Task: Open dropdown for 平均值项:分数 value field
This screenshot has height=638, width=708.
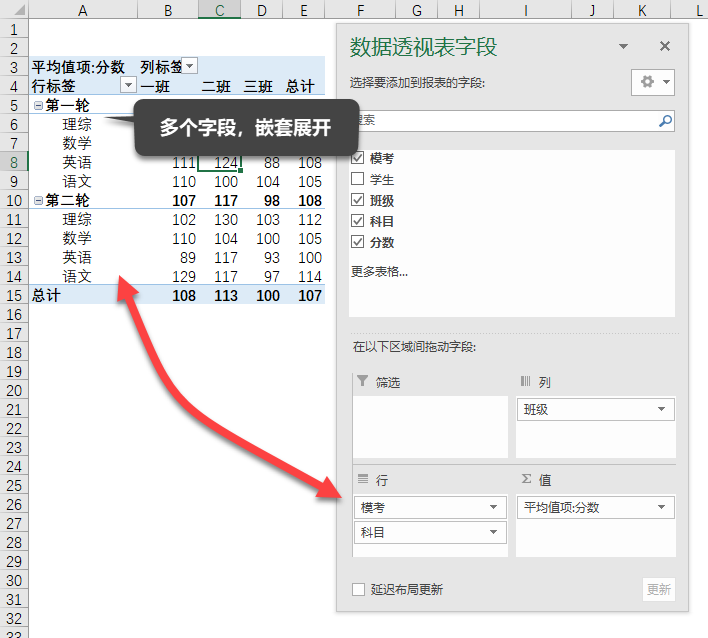Action: click(662, 508)
